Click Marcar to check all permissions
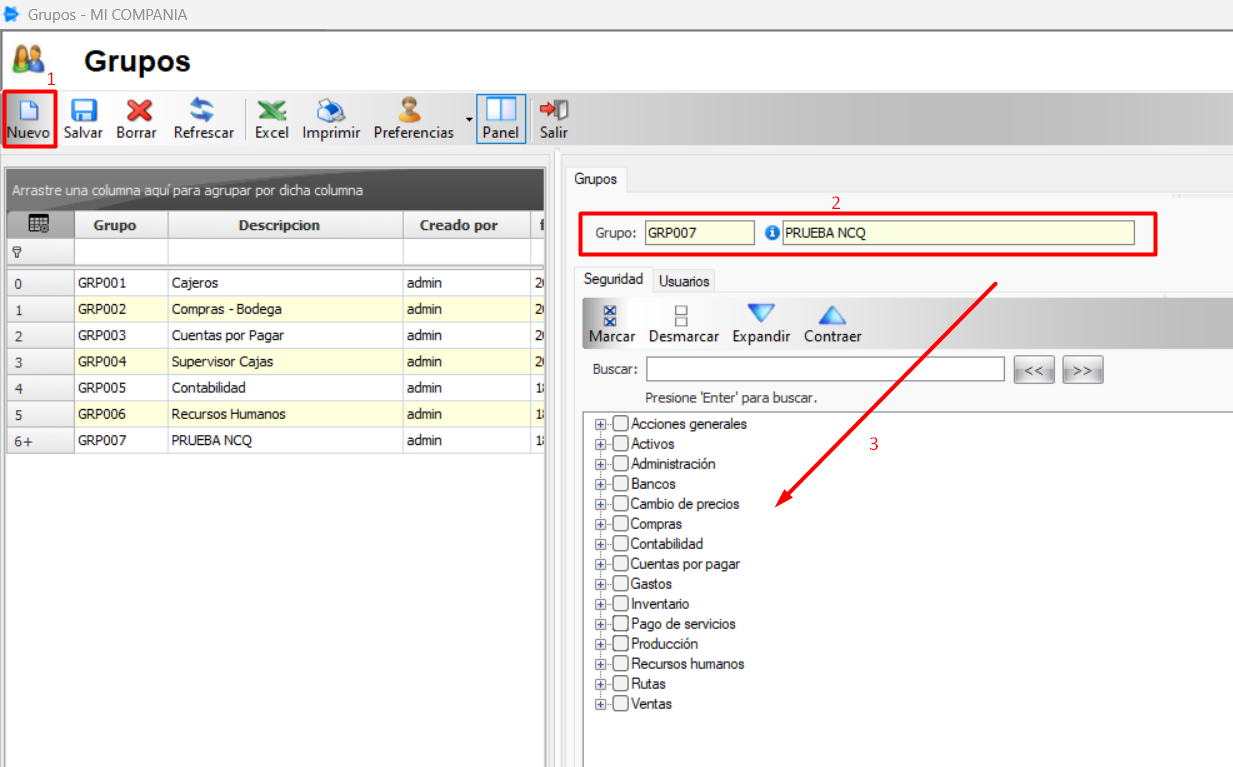This screenshot has height=767, width=1233. click(x=612, y=324)
